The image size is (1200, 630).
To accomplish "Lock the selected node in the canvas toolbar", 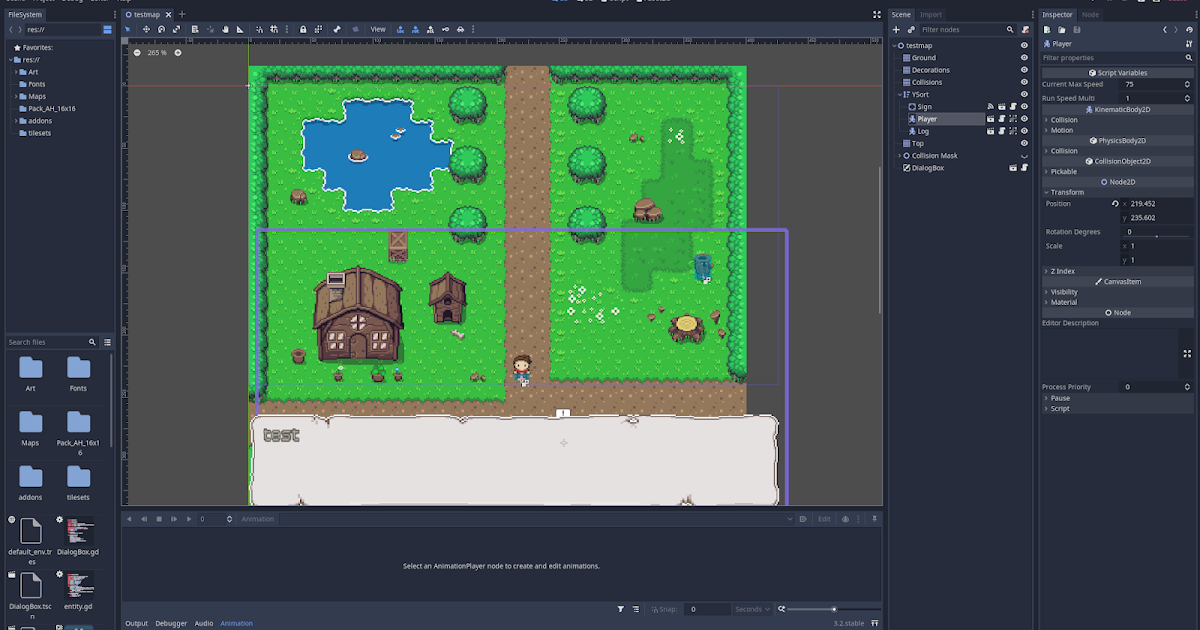I will (303, 29).
